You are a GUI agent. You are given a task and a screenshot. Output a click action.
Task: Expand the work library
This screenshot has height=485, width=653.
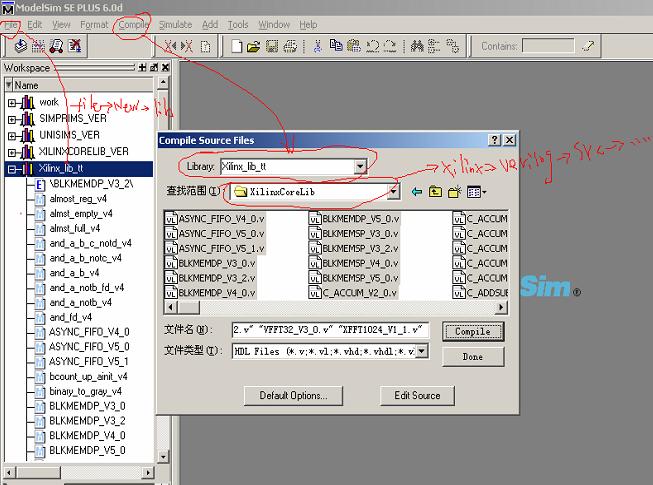pyautogui.click(x=12, y=103)
